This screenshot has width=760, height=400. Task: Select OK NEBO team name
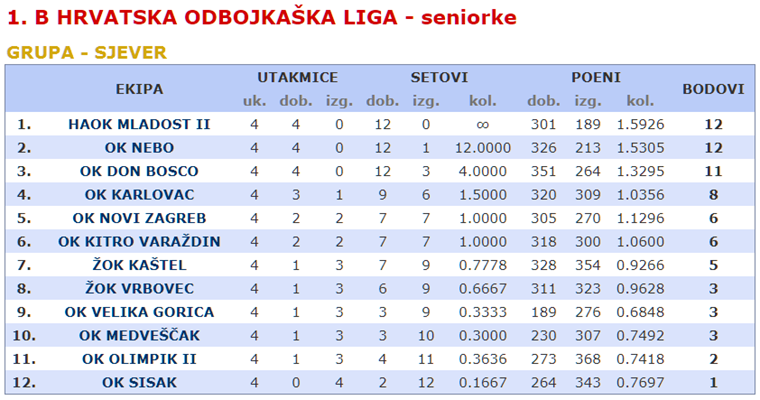(139, 148)
